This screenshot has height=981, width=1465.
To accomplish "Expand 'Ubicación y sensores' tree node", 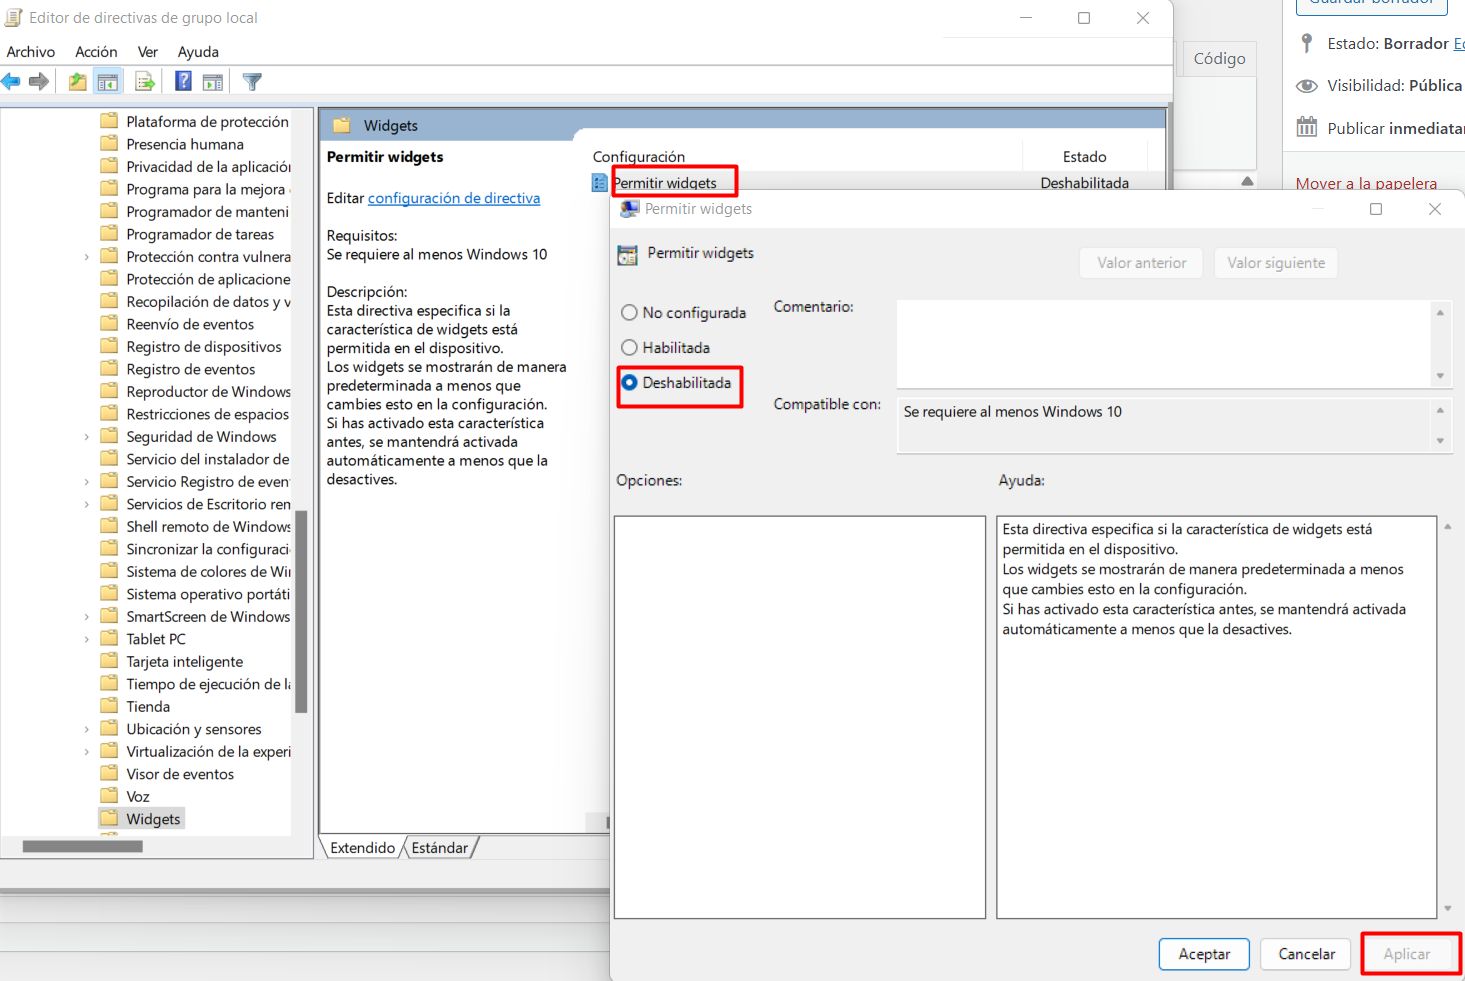I will [87, 729].
